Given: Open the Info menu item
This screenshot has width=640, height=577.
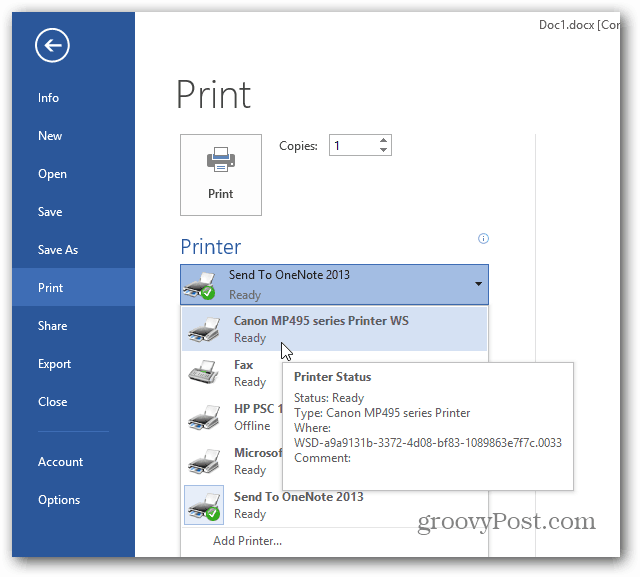Looking at the screenshot, I should (x=73, y=98).
